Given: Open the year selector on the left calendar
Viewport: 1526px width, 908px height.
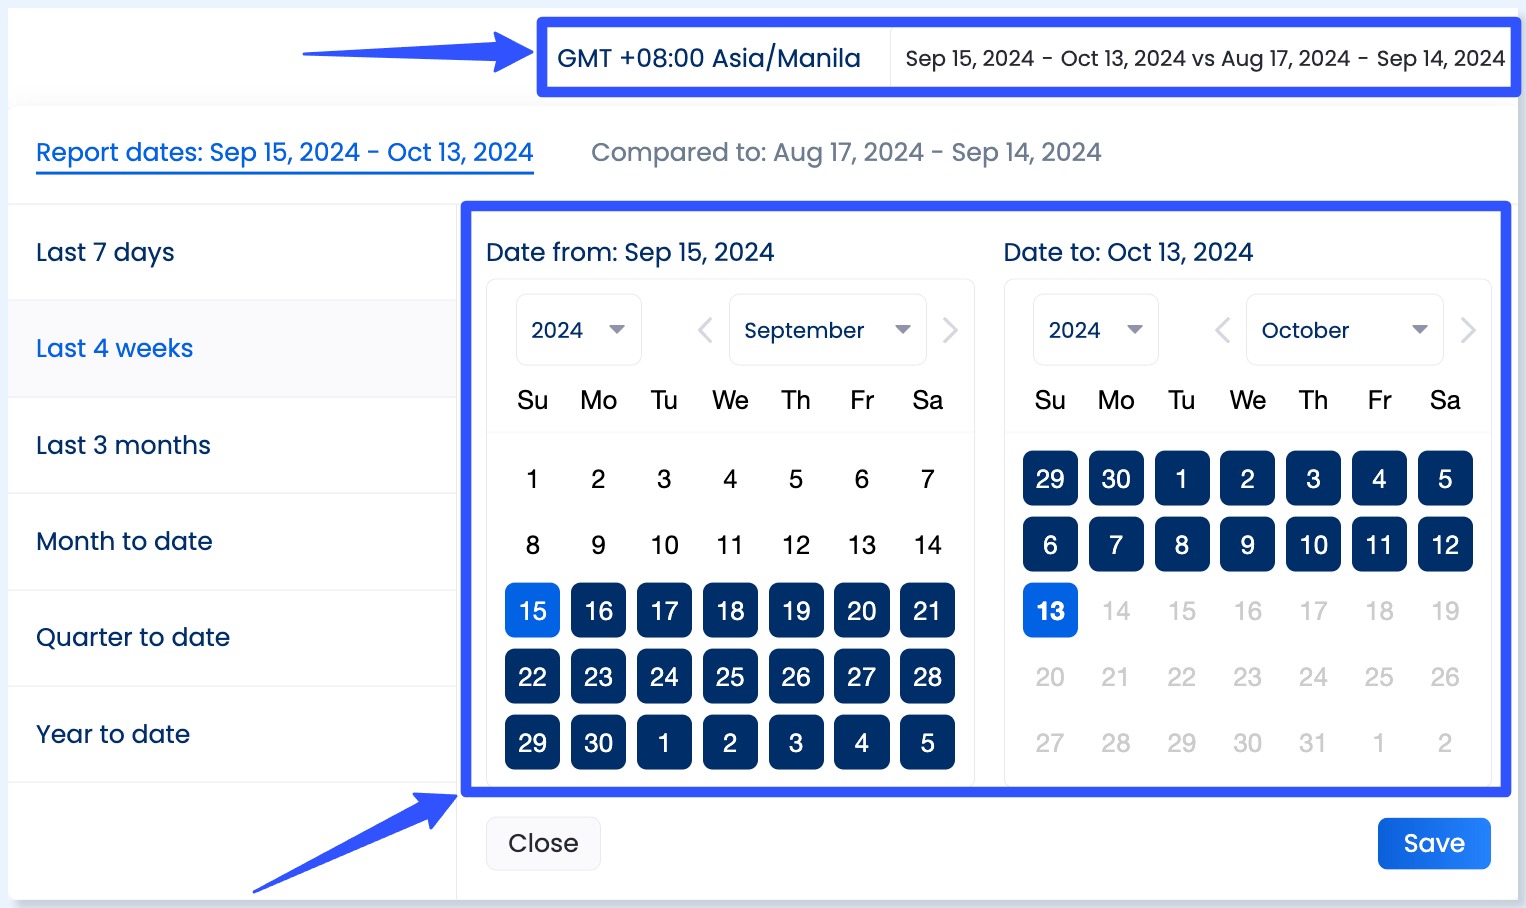Looking at the screenshot, I should coord(578,329).
